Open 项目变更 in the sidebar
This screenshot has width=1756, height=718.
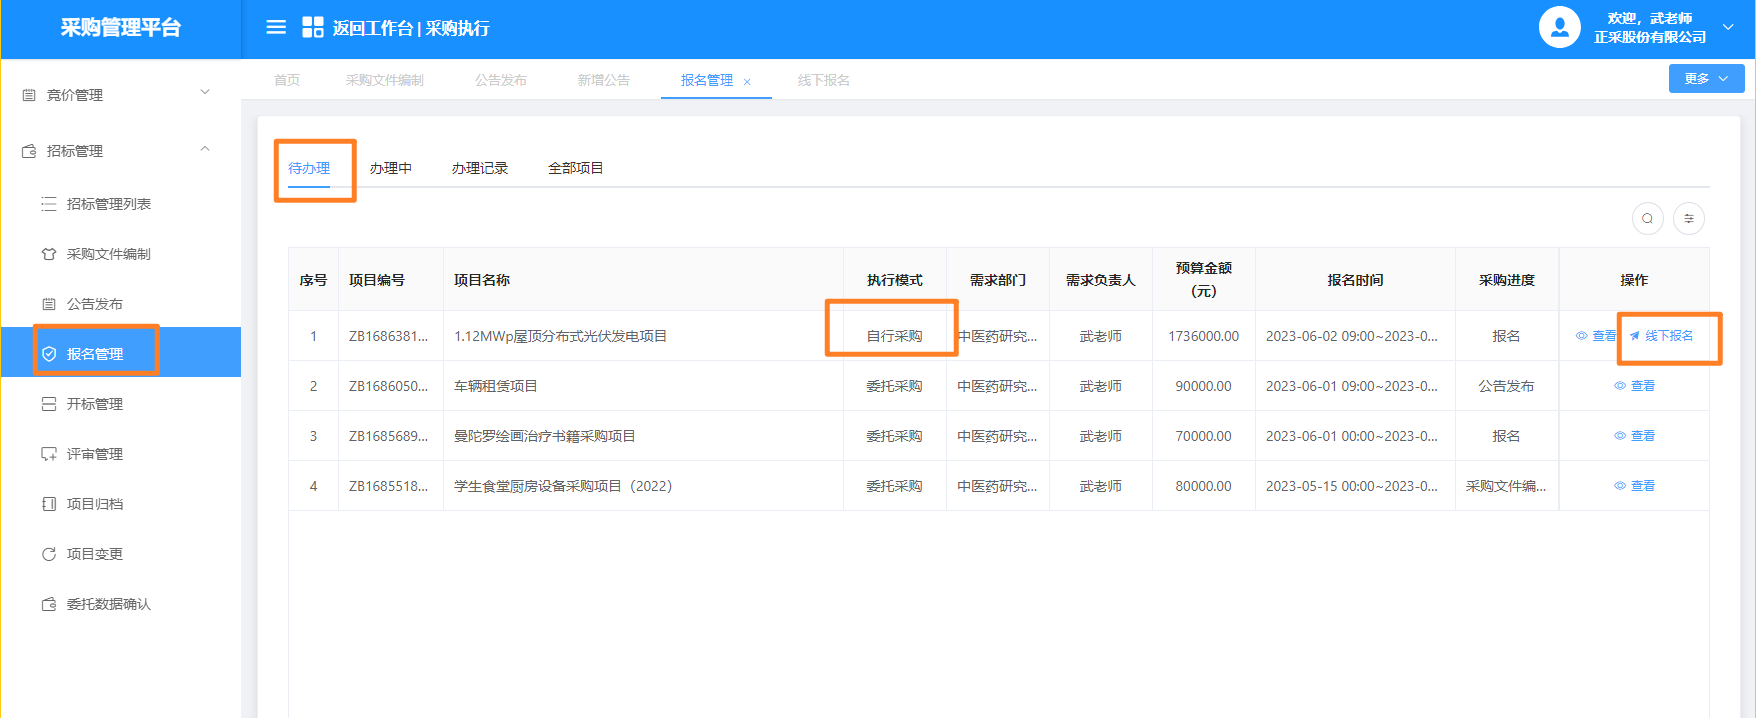(x=94, y=554)
